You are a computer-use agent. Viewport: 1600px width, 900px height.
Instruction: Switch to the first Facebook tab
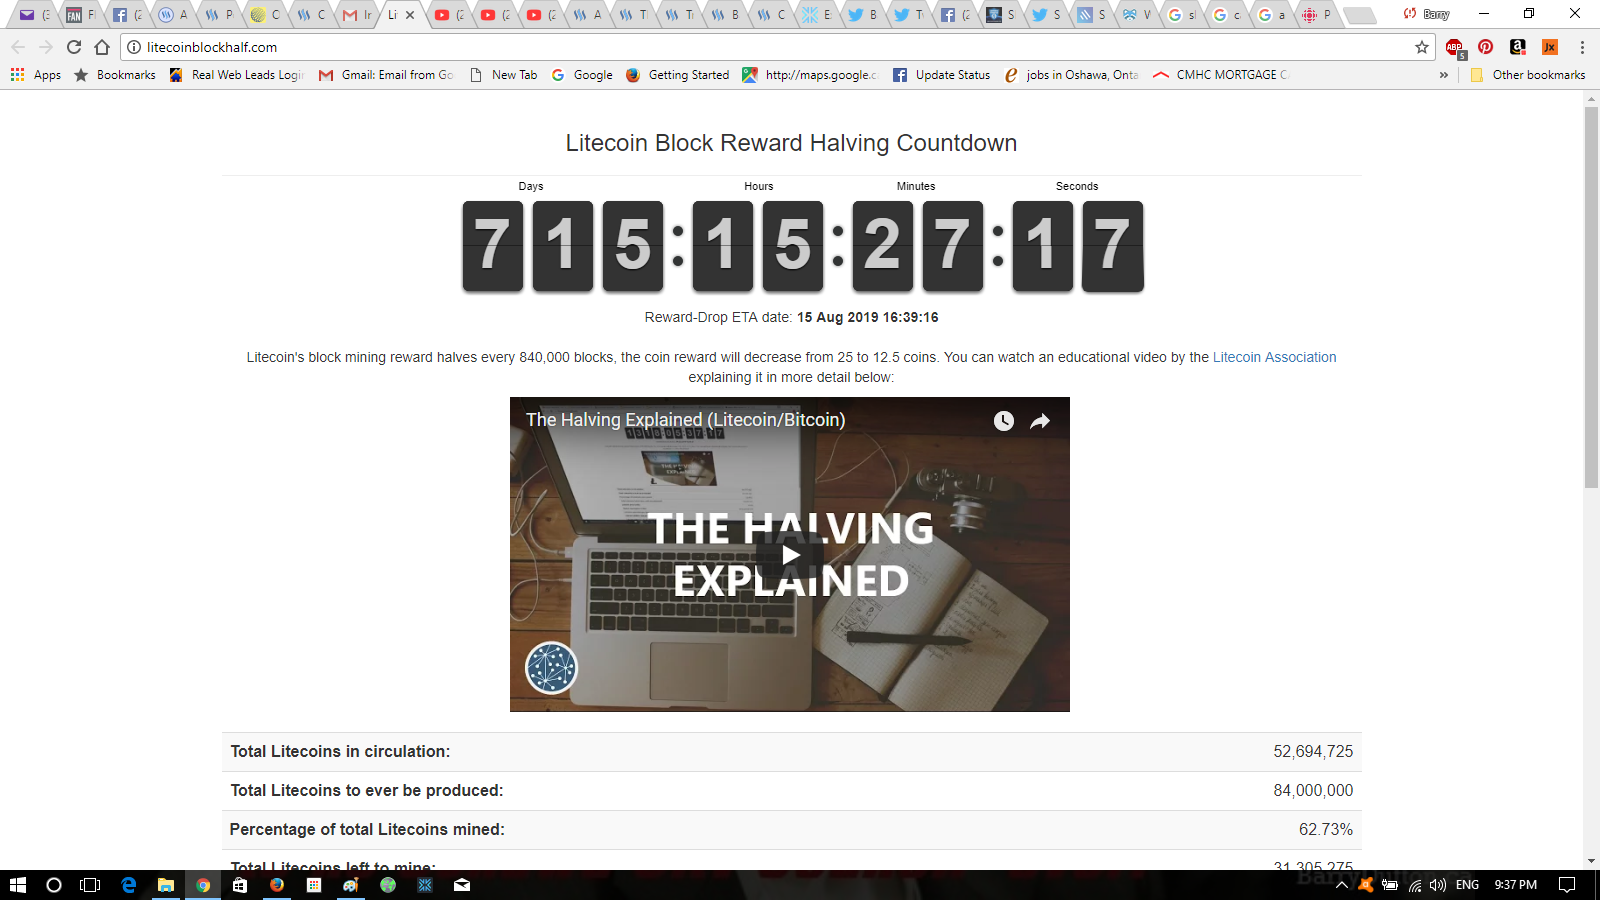point(127,15)
